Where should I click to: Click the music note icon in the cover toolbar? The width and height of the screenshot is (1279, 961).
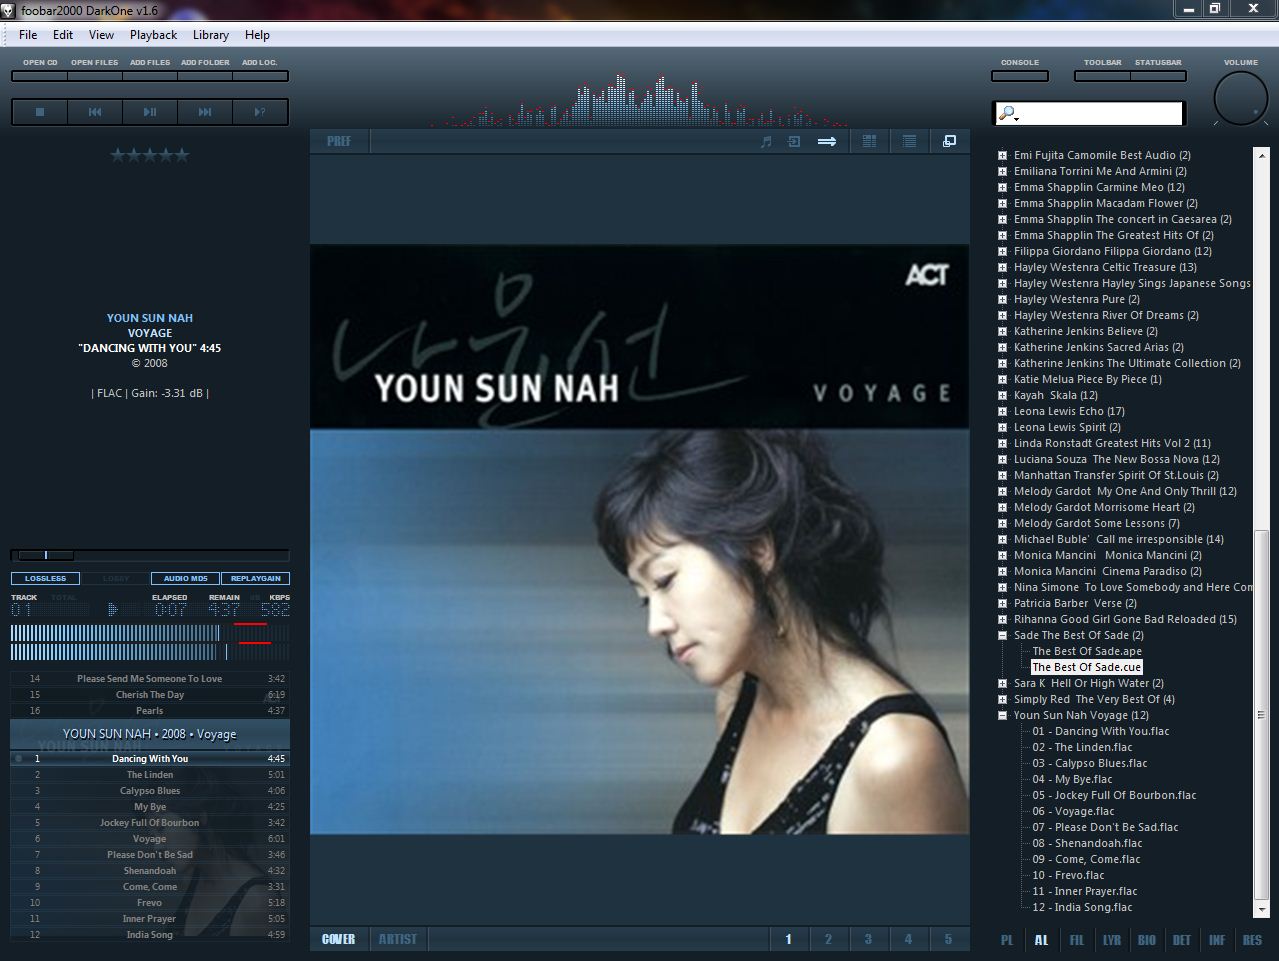[x=766, y=142]
